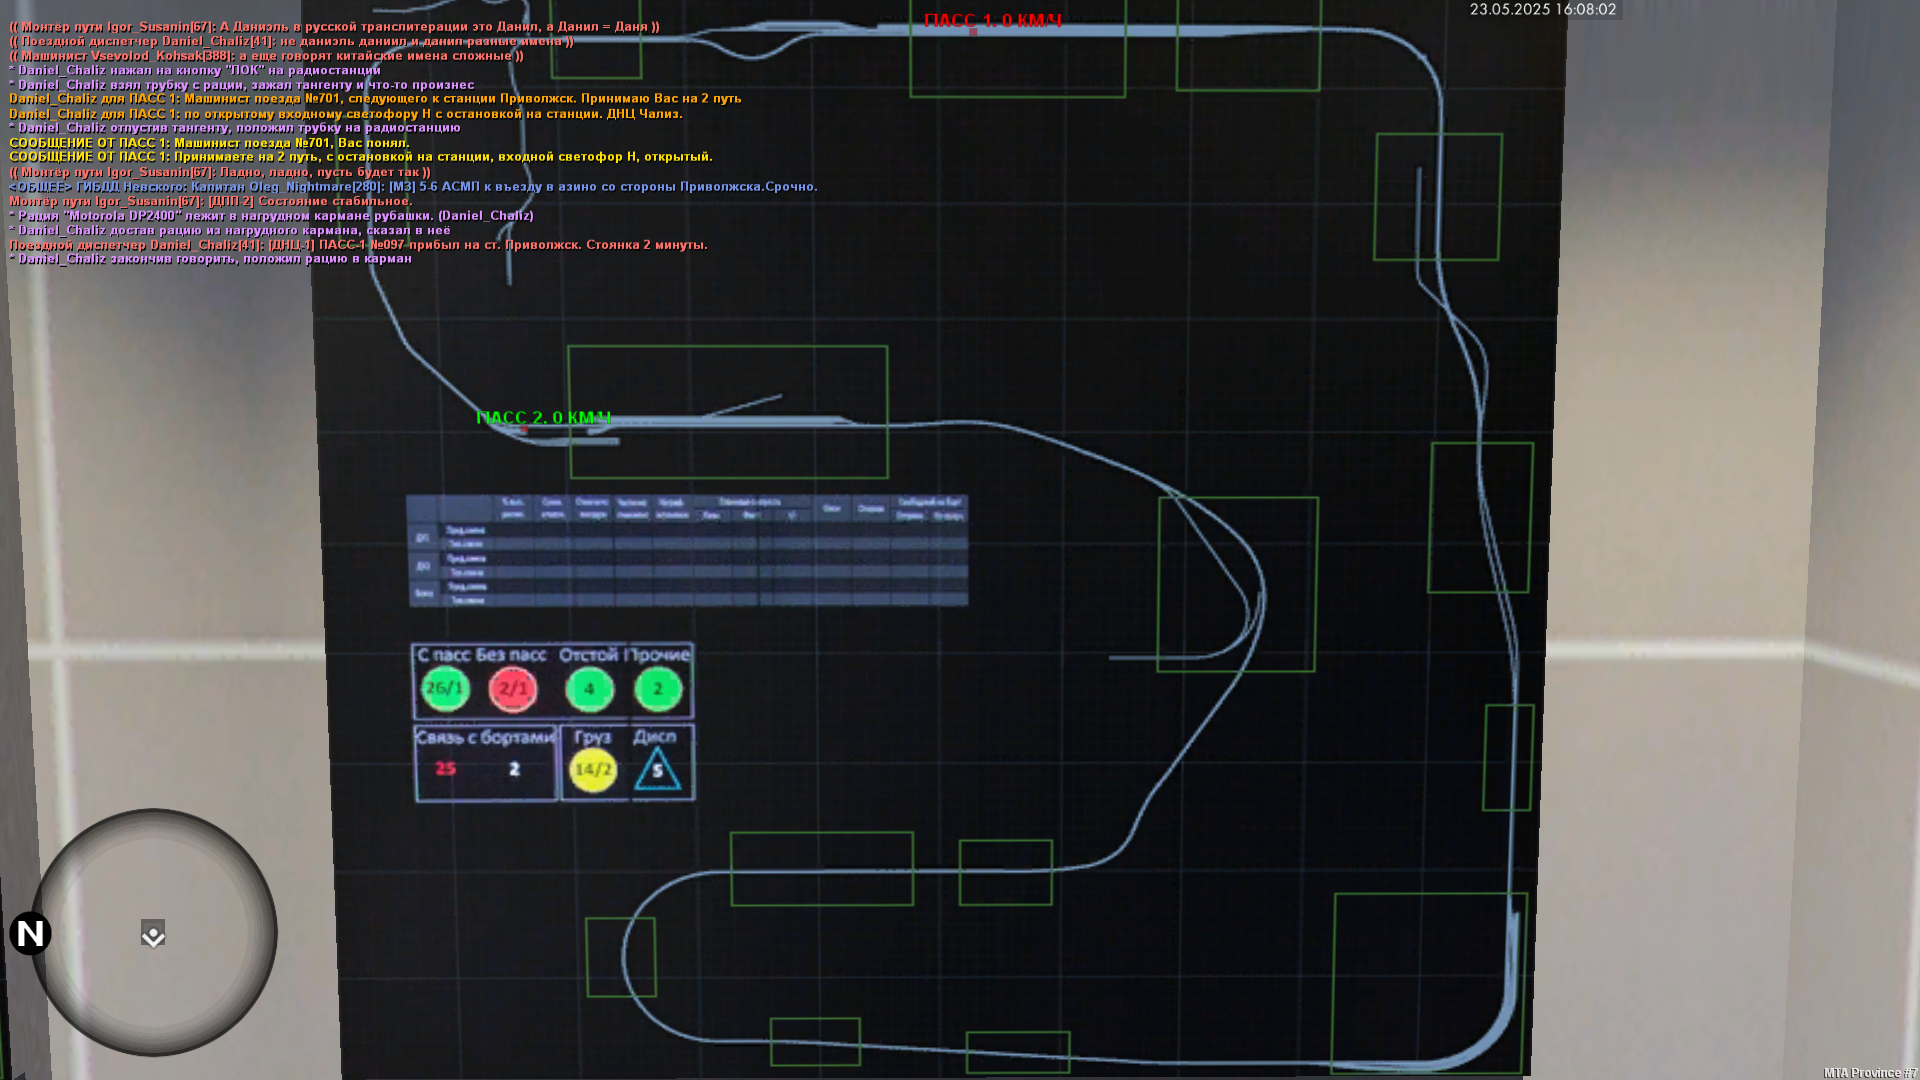Click the schedule table on the dispatcher board
This screenshot has width=1920, height=1080.
(x=688, y=550)
